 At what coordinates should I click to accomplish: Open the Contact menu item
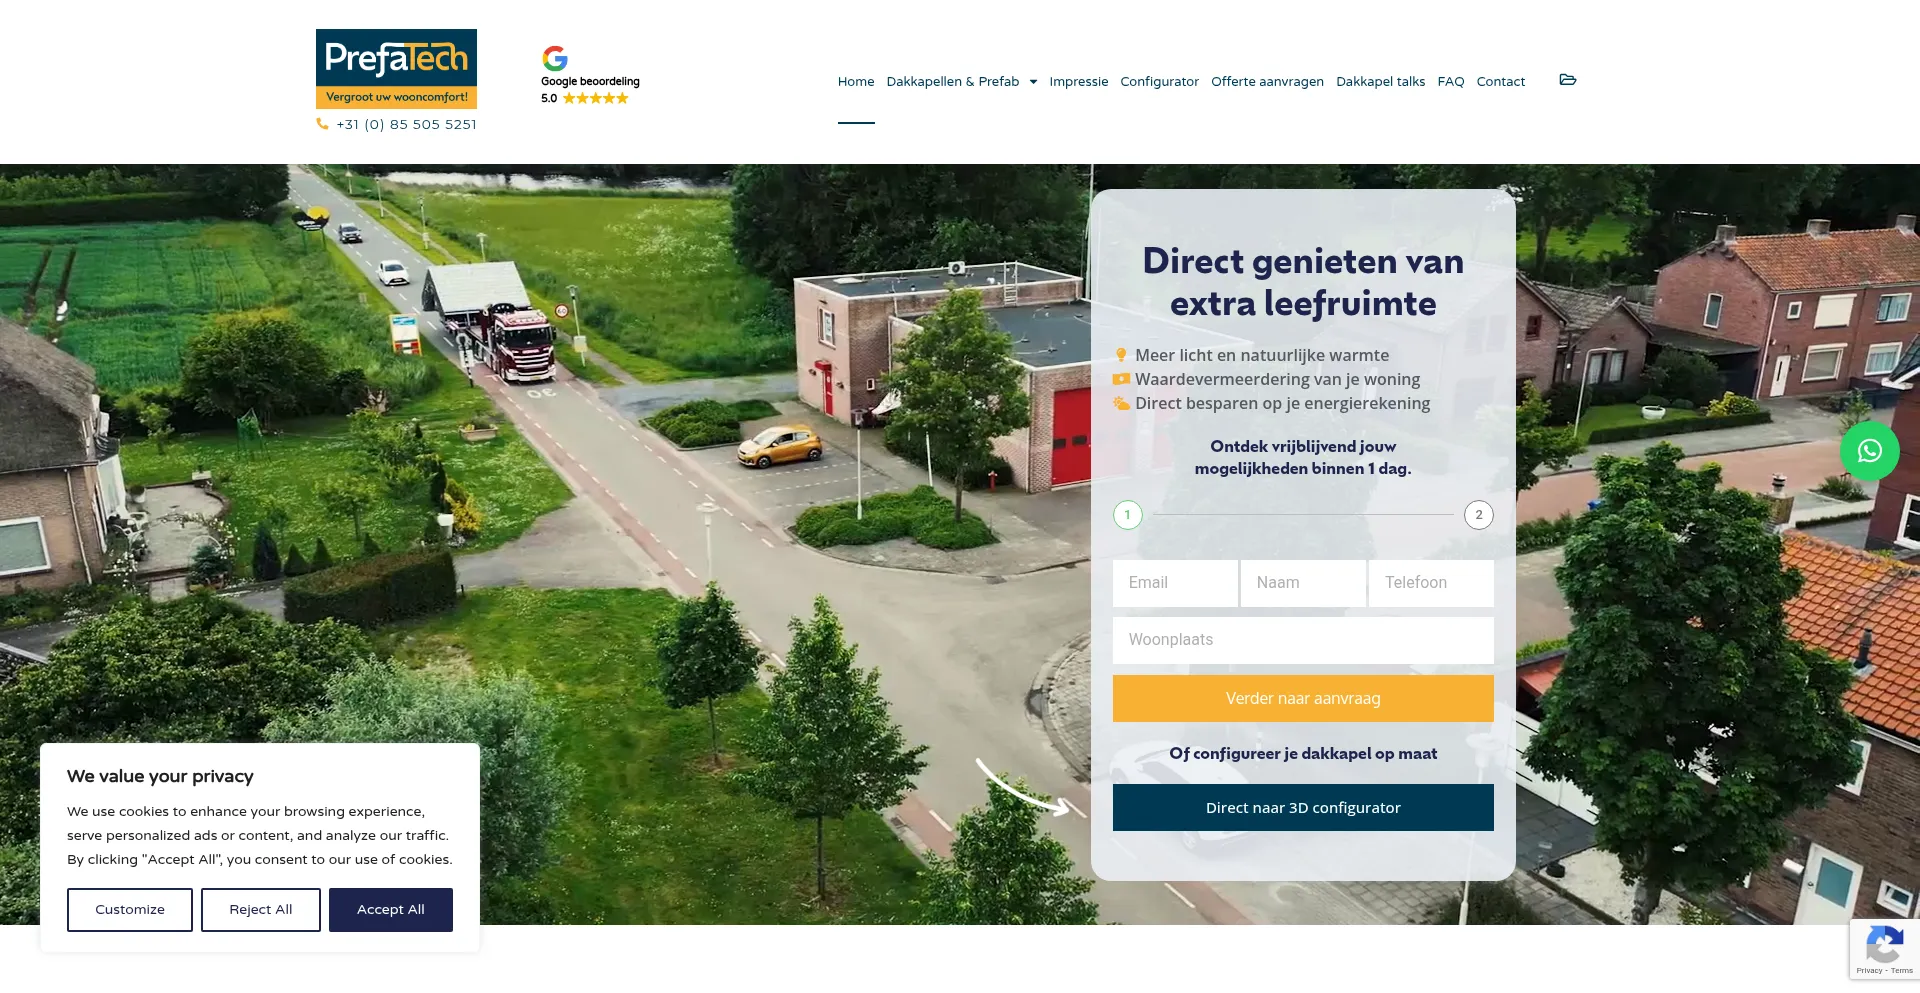1500,82
